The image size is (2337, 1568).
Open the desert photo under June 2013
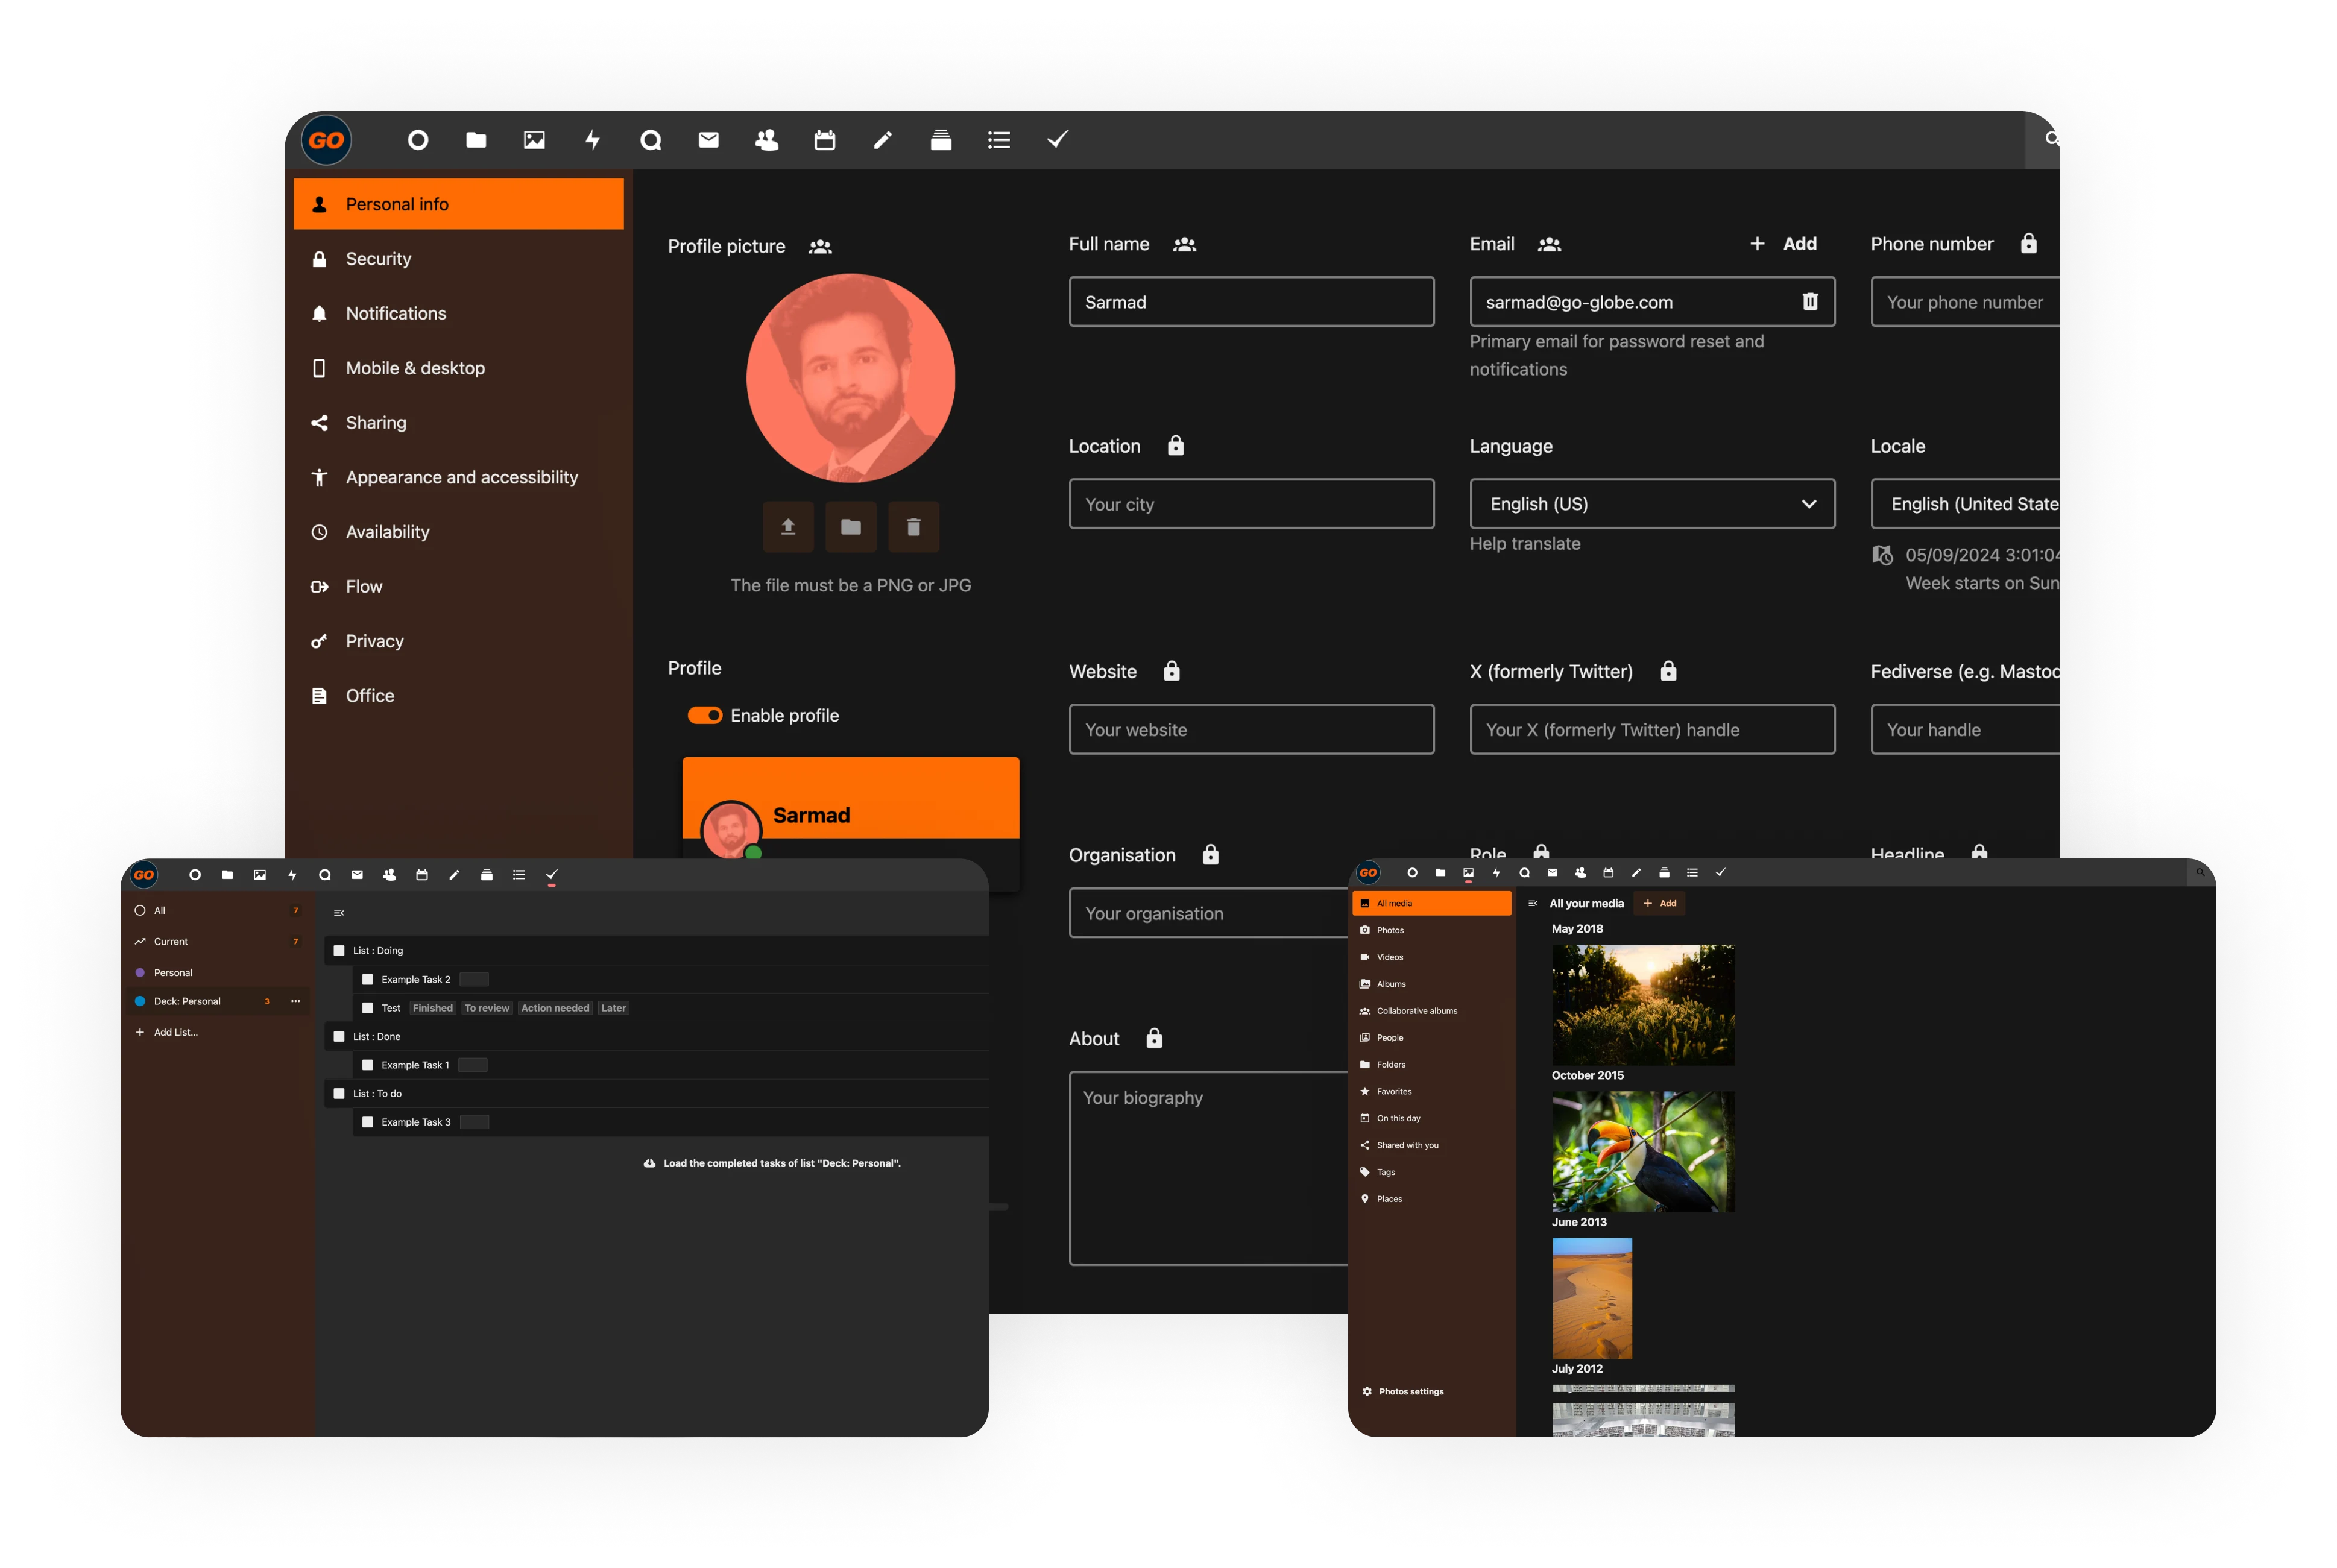[1592, 1298]
